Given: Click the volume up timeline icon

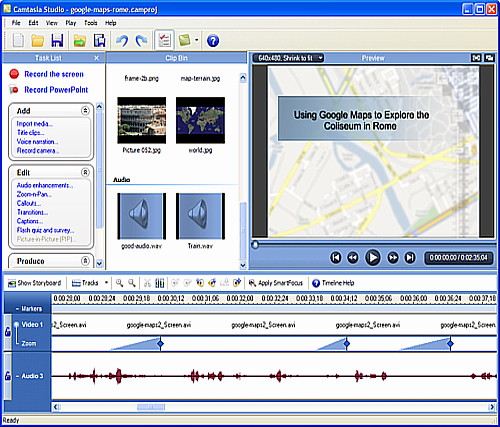Looking at the screenshot, I should 200,283.
